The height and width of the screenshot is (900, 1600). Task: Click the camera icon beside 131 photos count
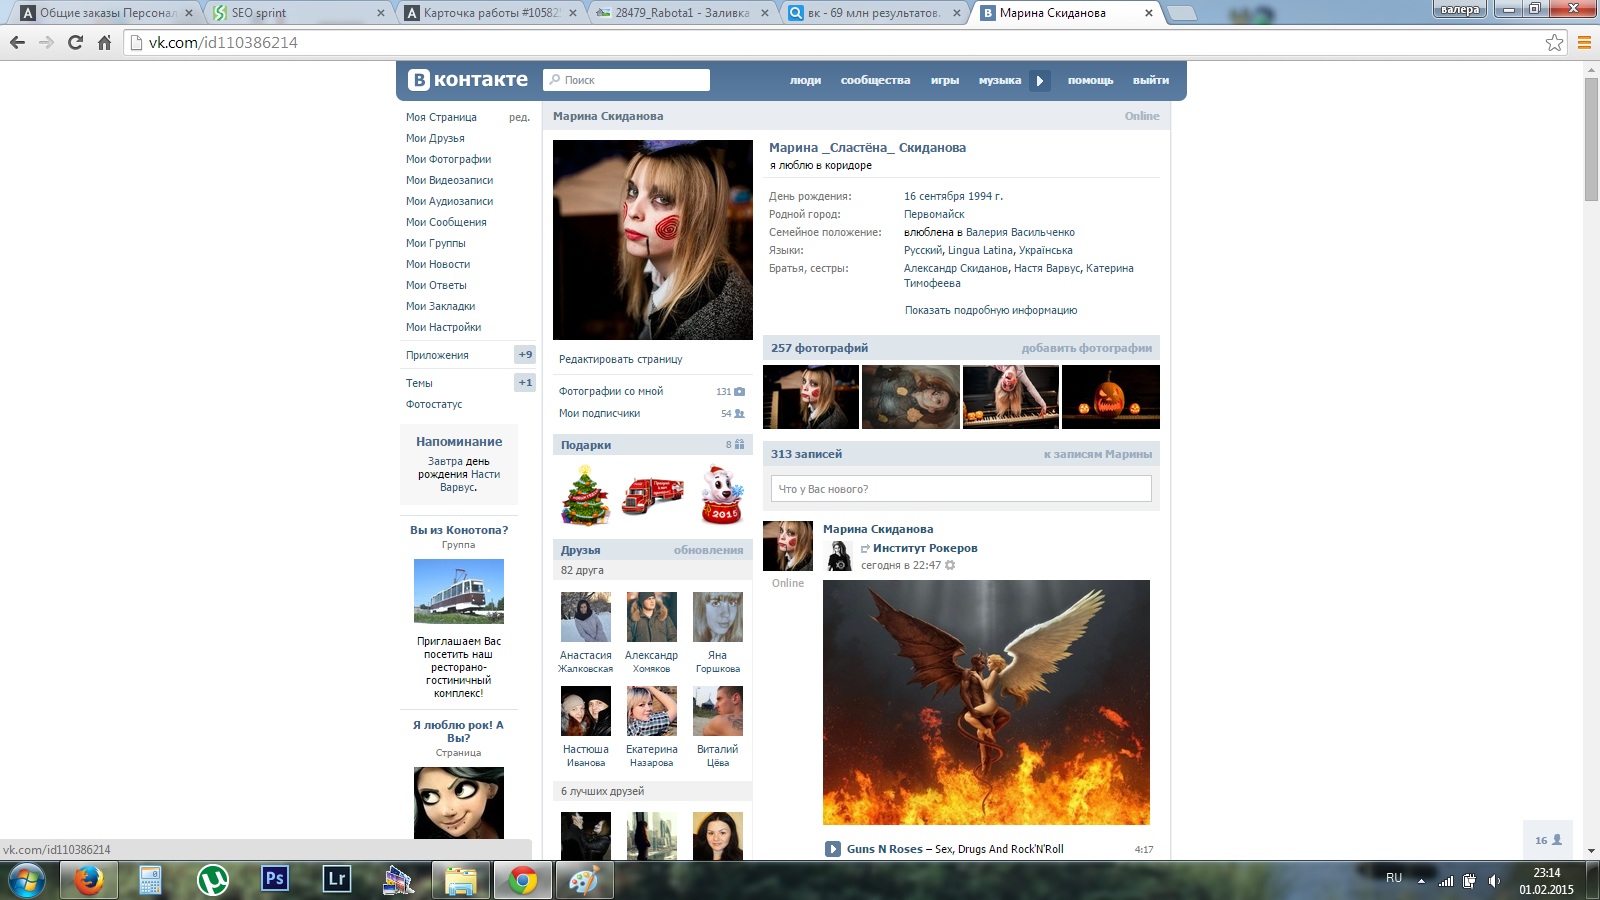740,392
